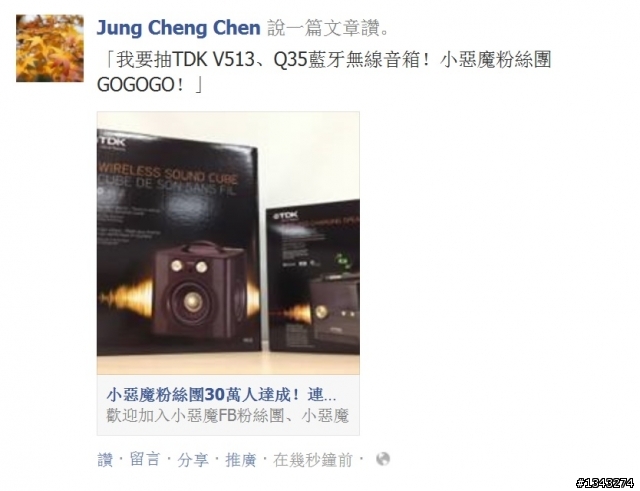Click the large Wireless Sound Cube box
Viewport: 640px width, 491px height.
point(178,241)
